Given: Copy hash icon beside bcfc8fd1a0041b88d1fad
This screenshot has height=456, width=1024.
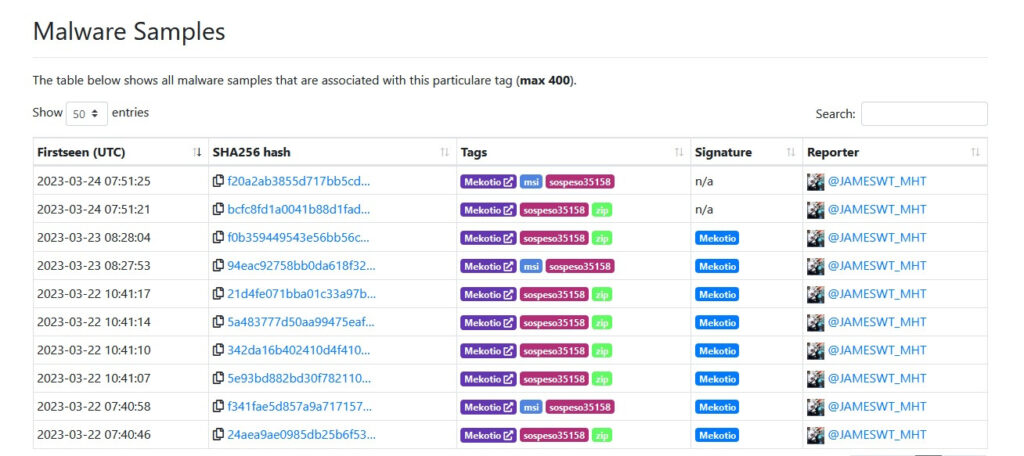Looking at the screenshot, I should [x=218, y=210].
